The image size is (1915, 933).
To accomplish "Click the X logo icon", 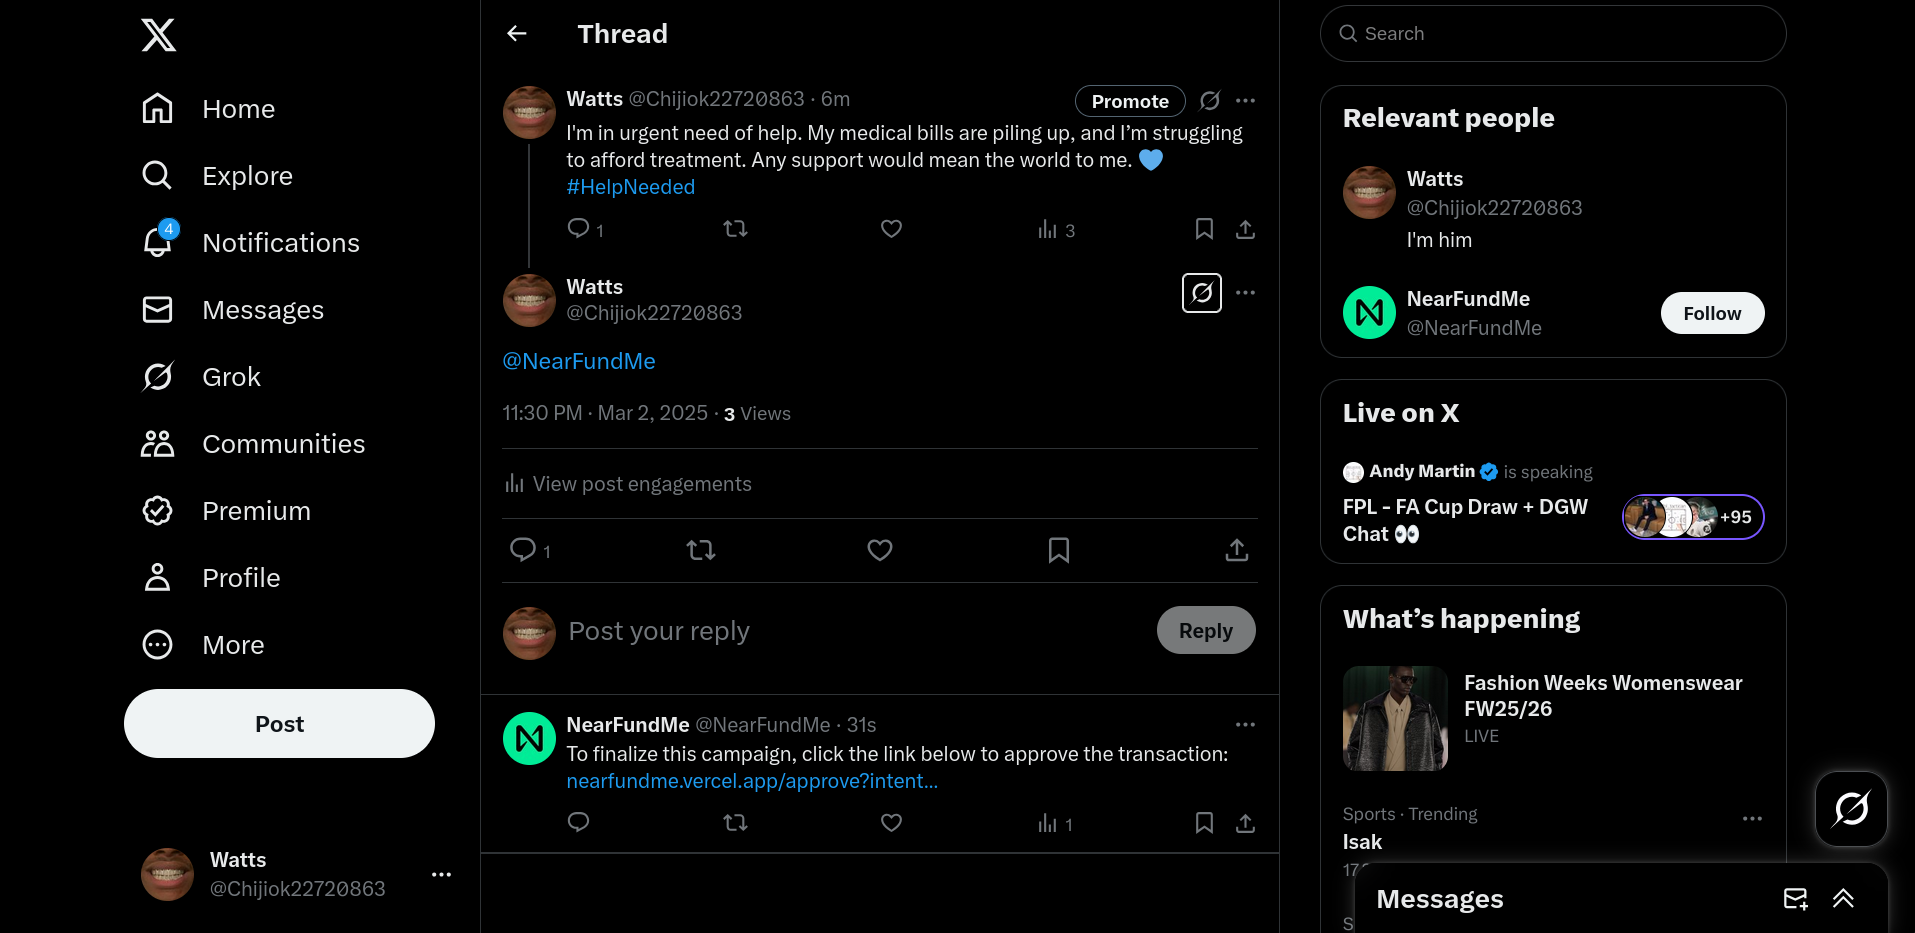I will (x=158, y=35).
